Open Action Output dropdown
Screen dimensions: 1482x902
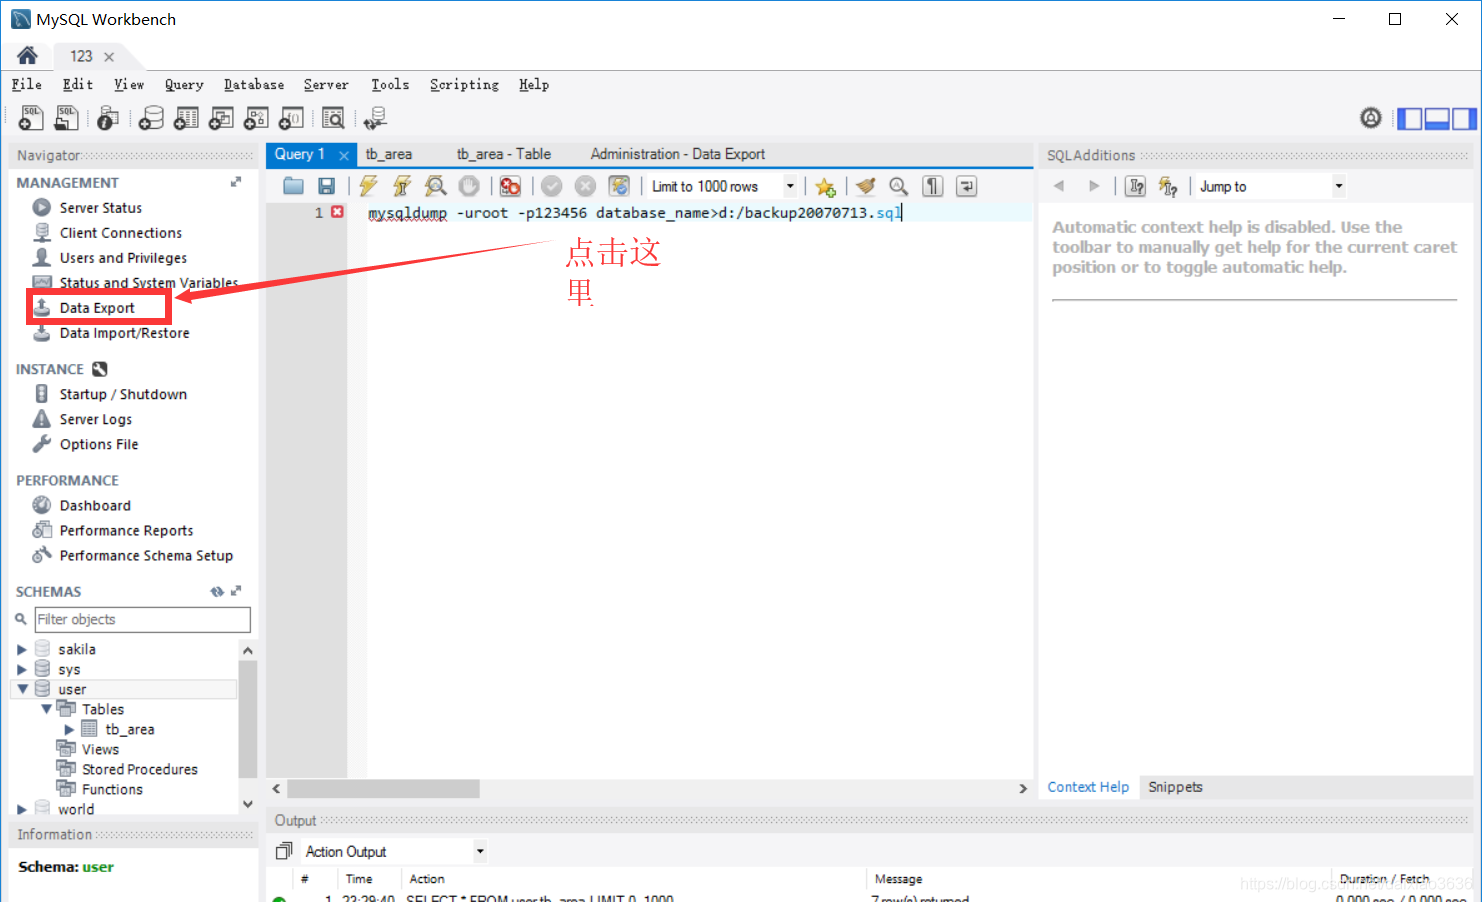(x=480, y=852)
